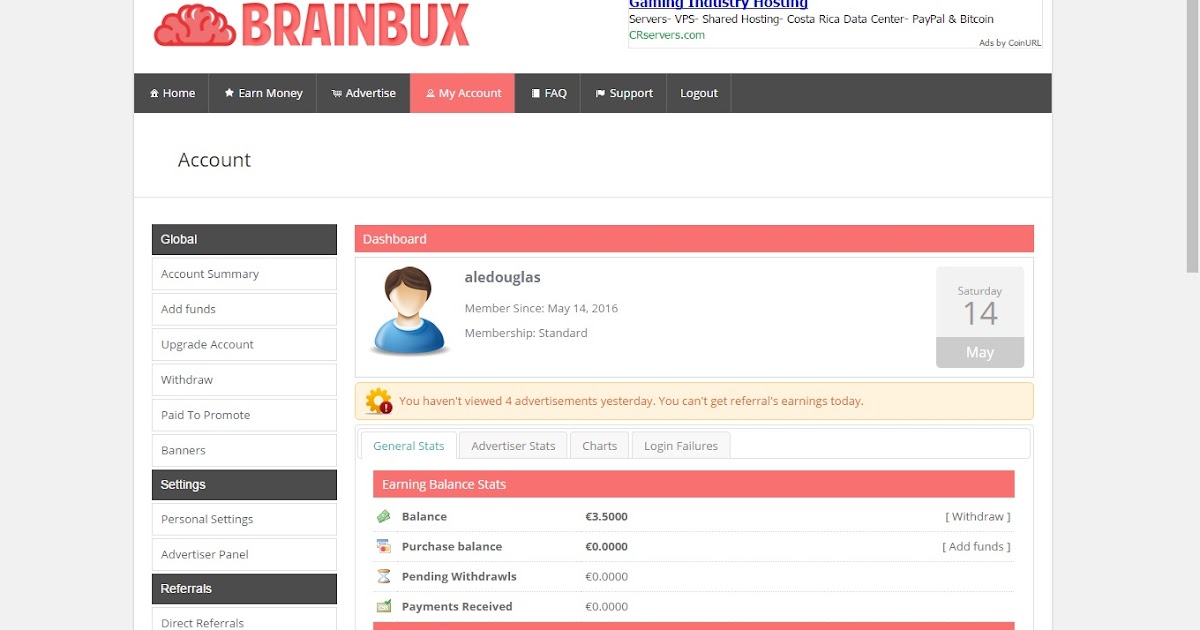Open Upgrade Account from the sidebar

click(207, 344)
